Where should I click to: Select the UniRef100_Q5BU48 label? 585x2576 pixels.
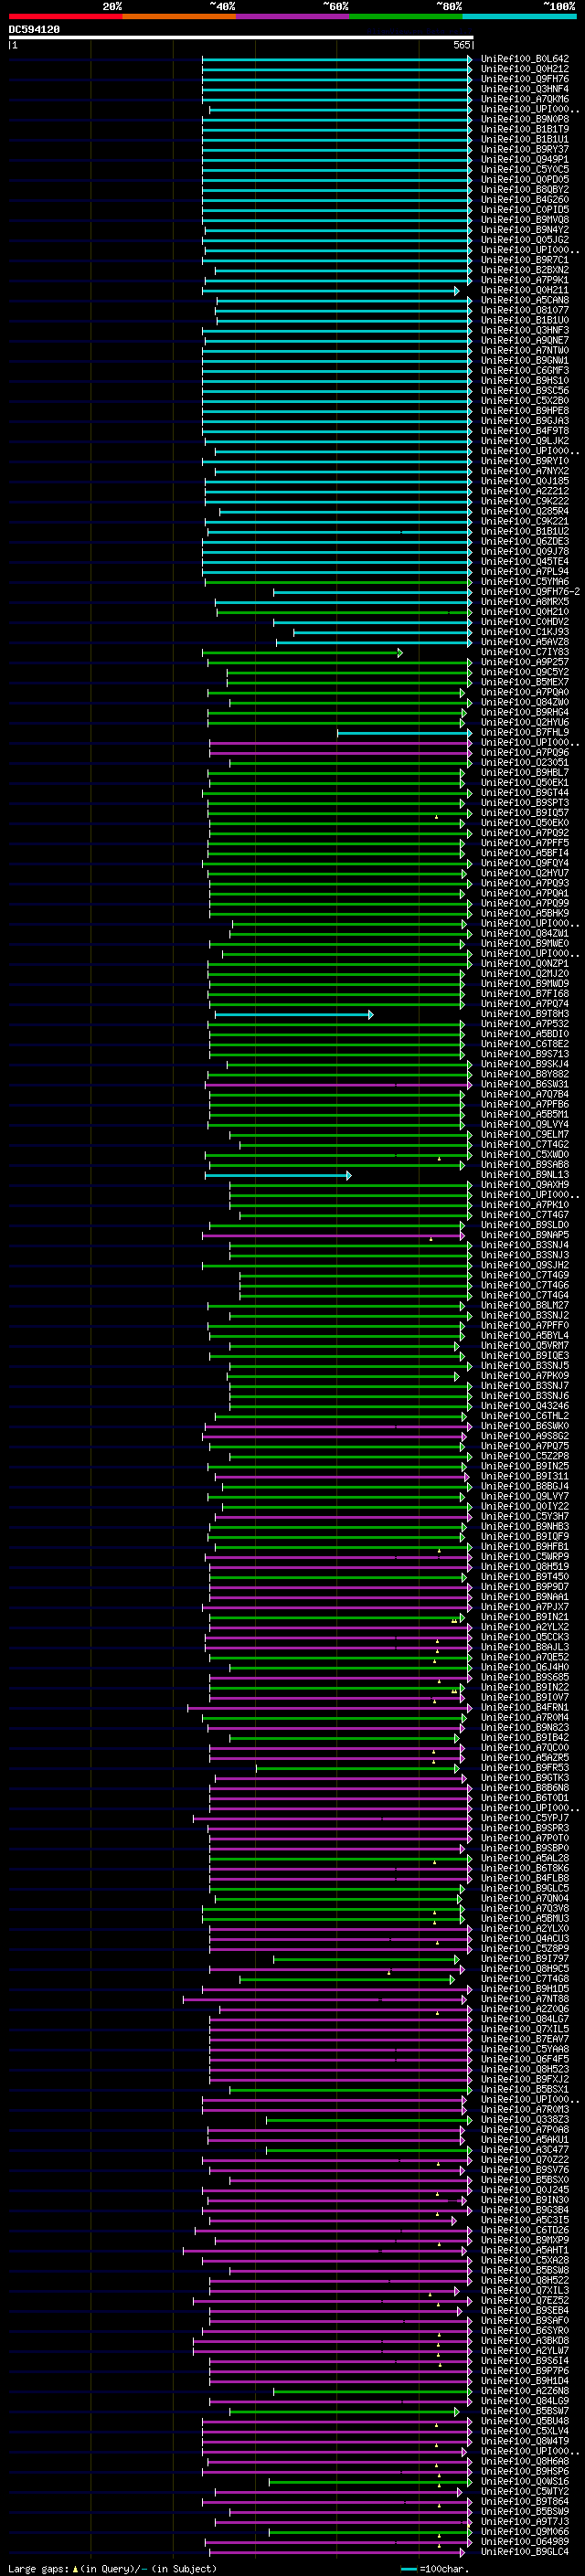(525, 2421)
